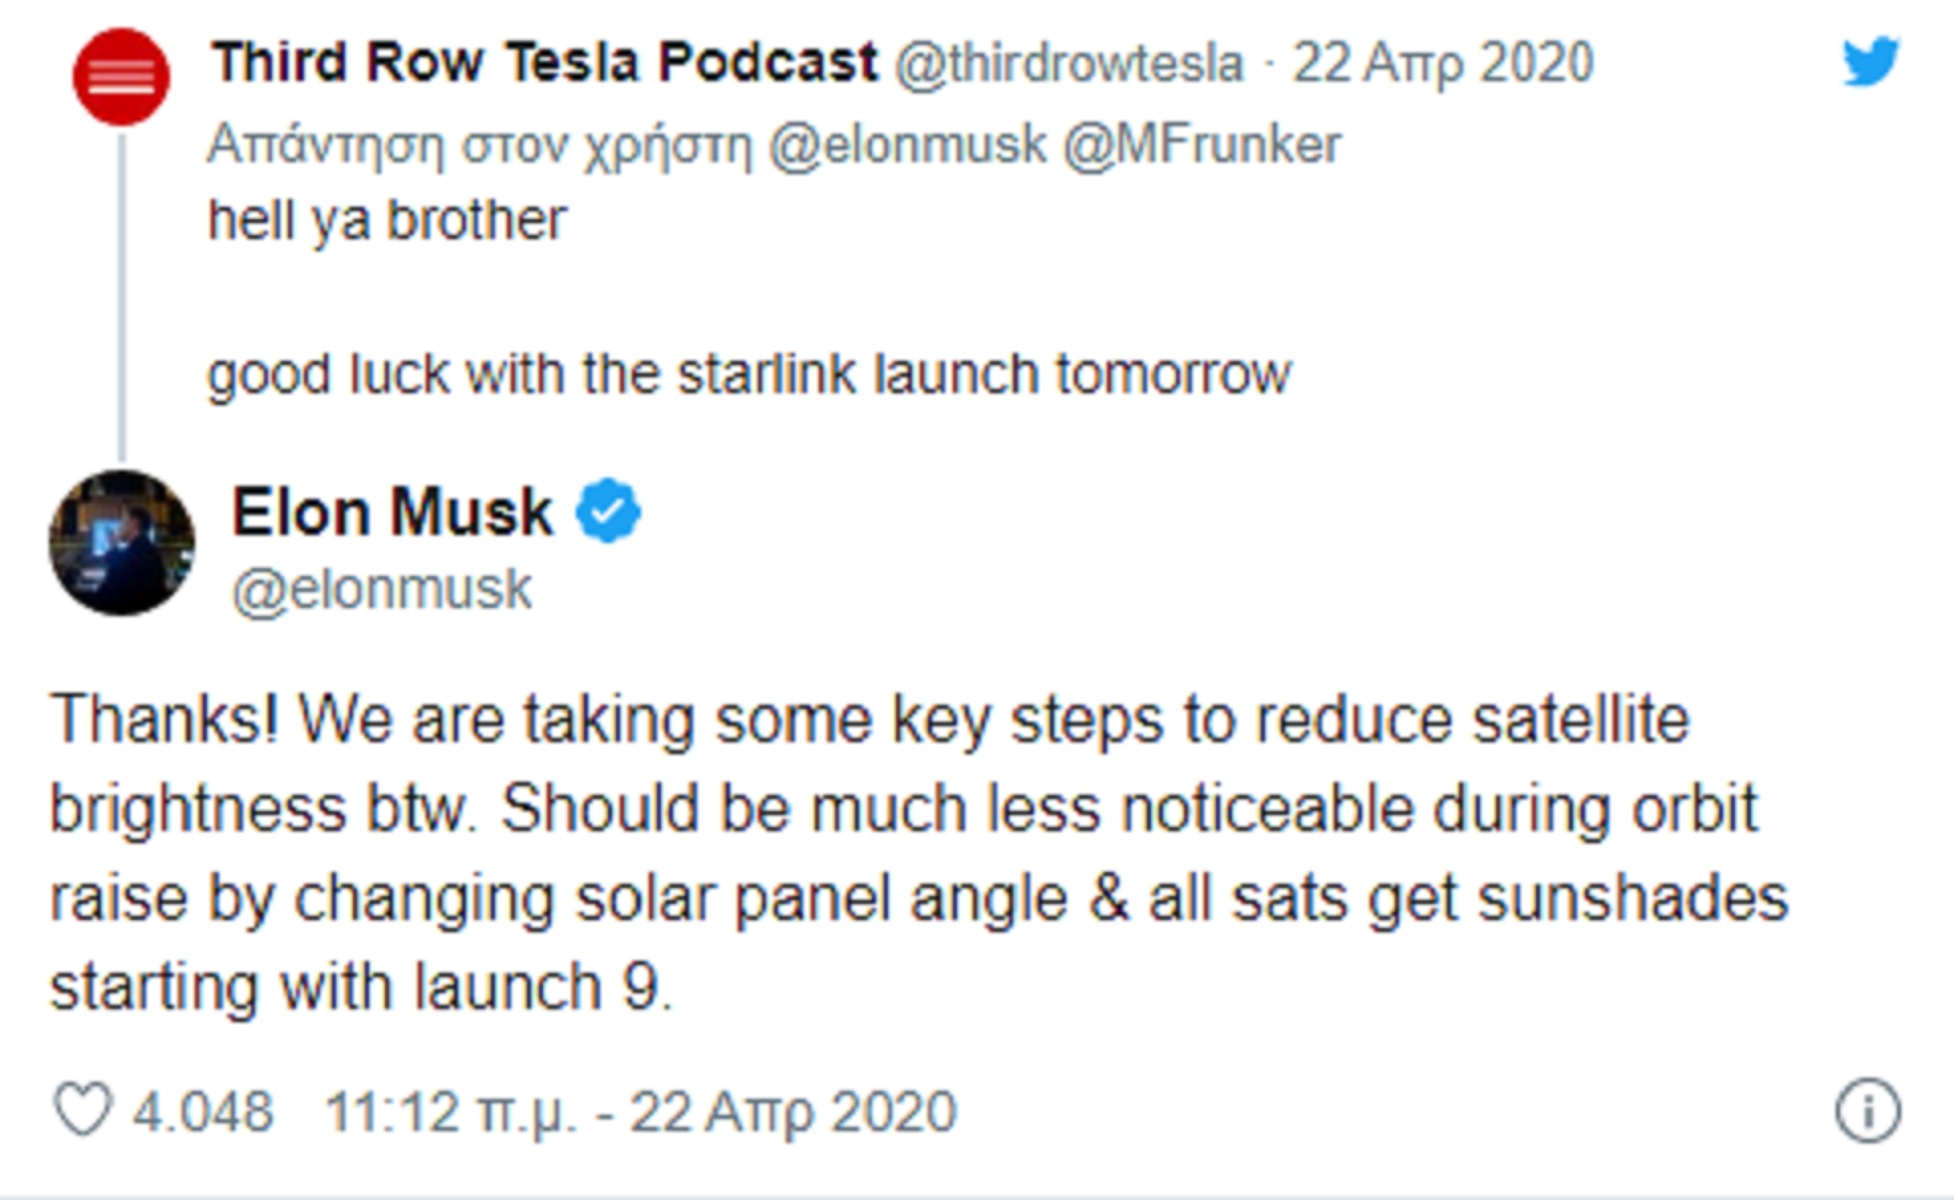Open the @elonmusk handle under Elon Musk

[382, 589]
